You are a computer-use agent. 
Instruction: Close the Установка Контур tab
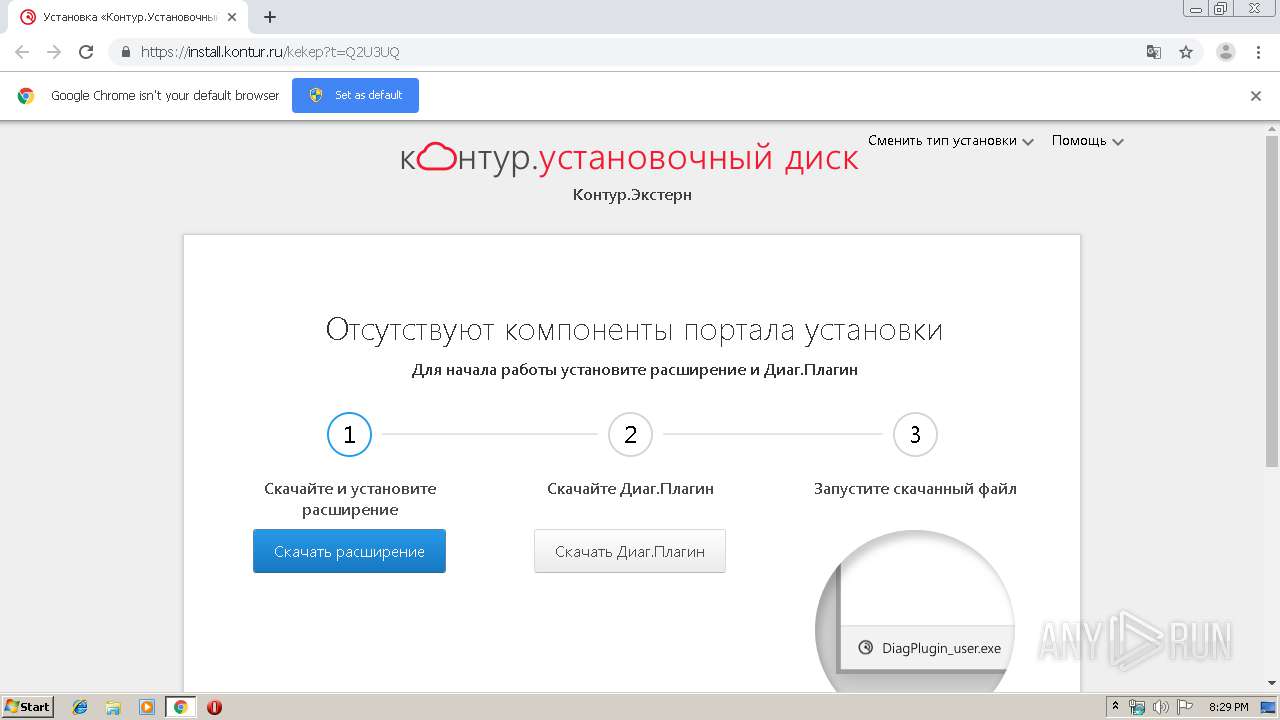[232, 17]
